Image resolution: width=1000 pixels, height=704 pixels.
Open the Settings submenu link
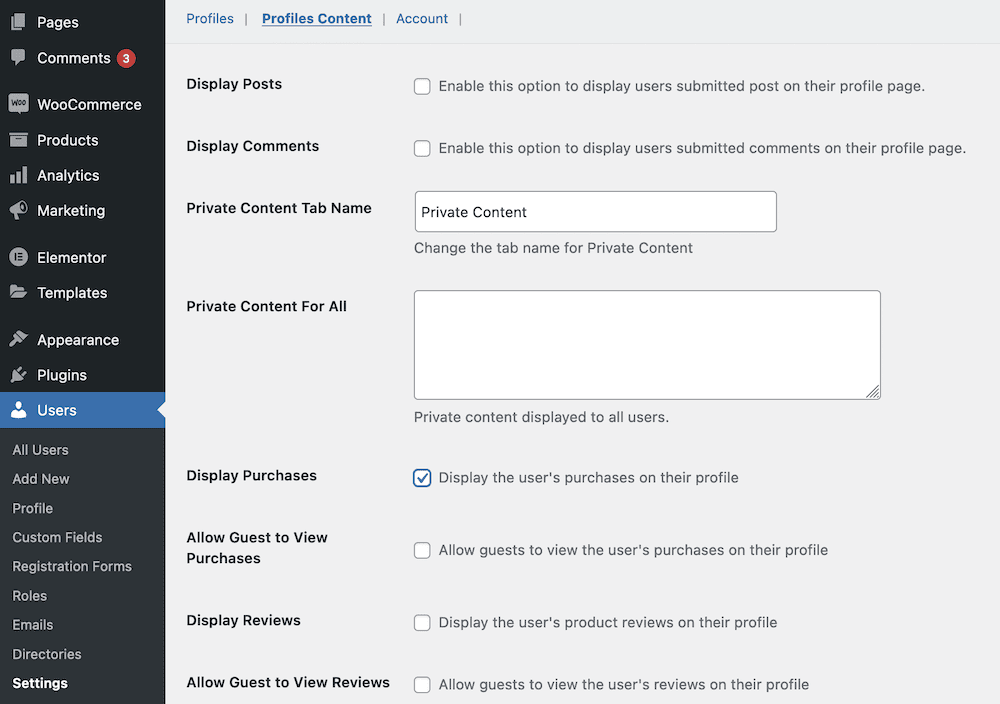pos(40,683)
